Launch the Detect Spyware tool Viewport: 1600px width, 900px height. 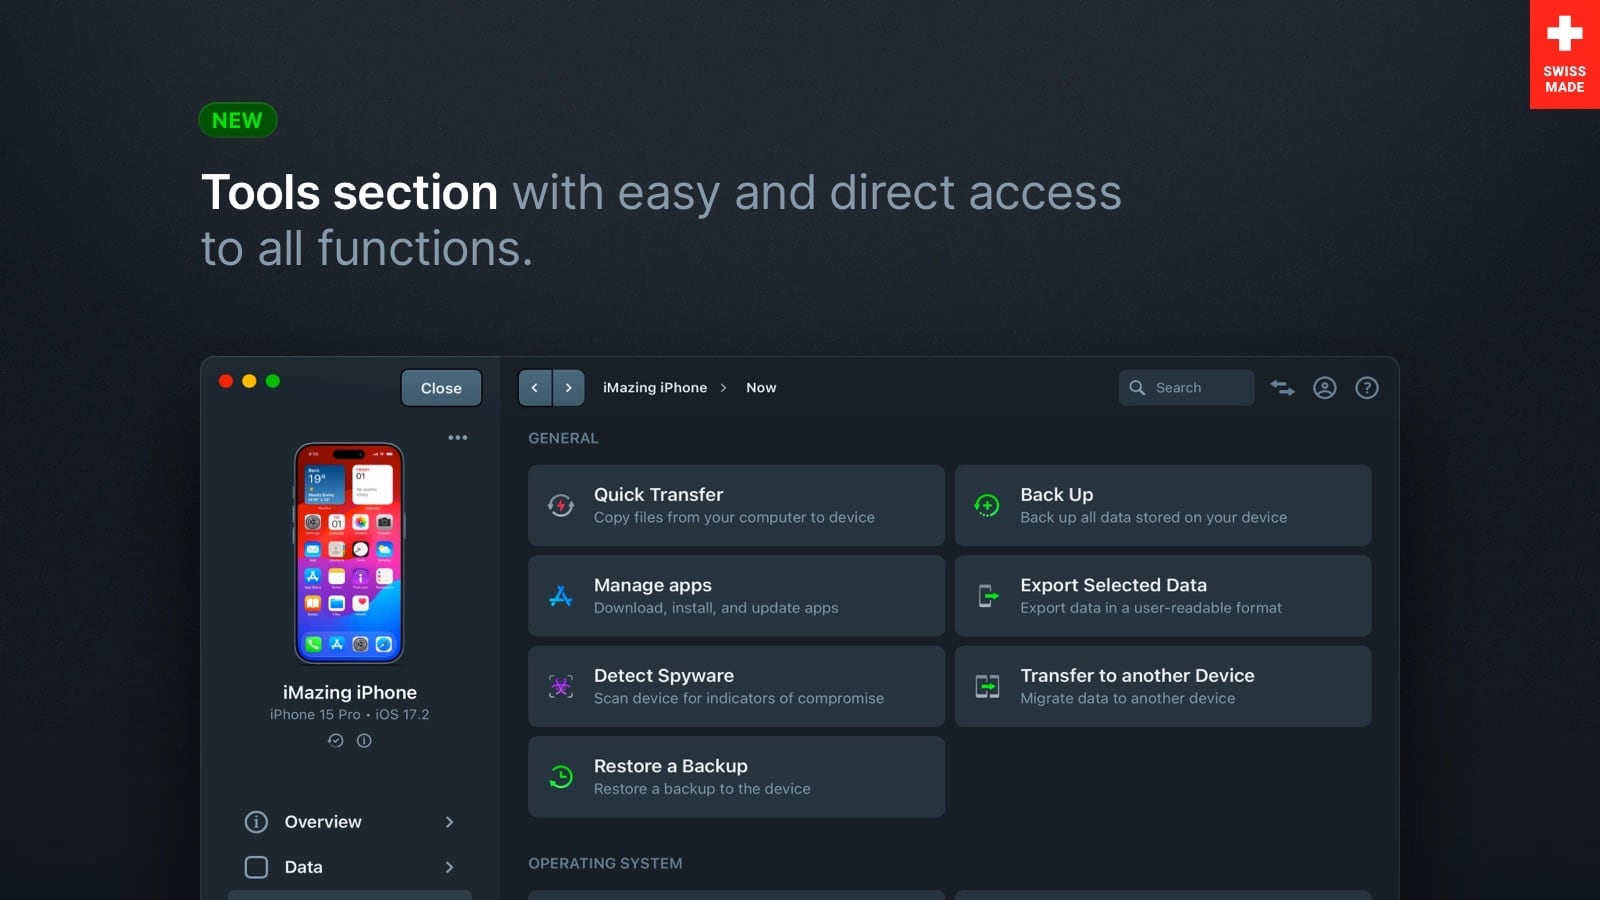click(x=736, y=686)
